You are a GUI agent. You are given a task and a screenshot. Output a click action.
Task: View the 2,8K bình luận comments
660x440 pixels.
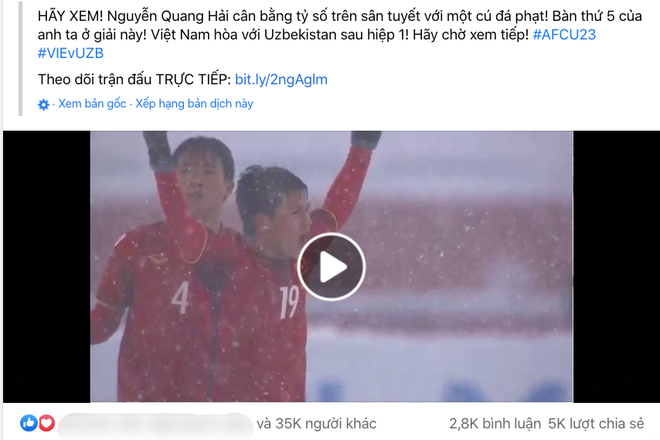coord(495,424)
